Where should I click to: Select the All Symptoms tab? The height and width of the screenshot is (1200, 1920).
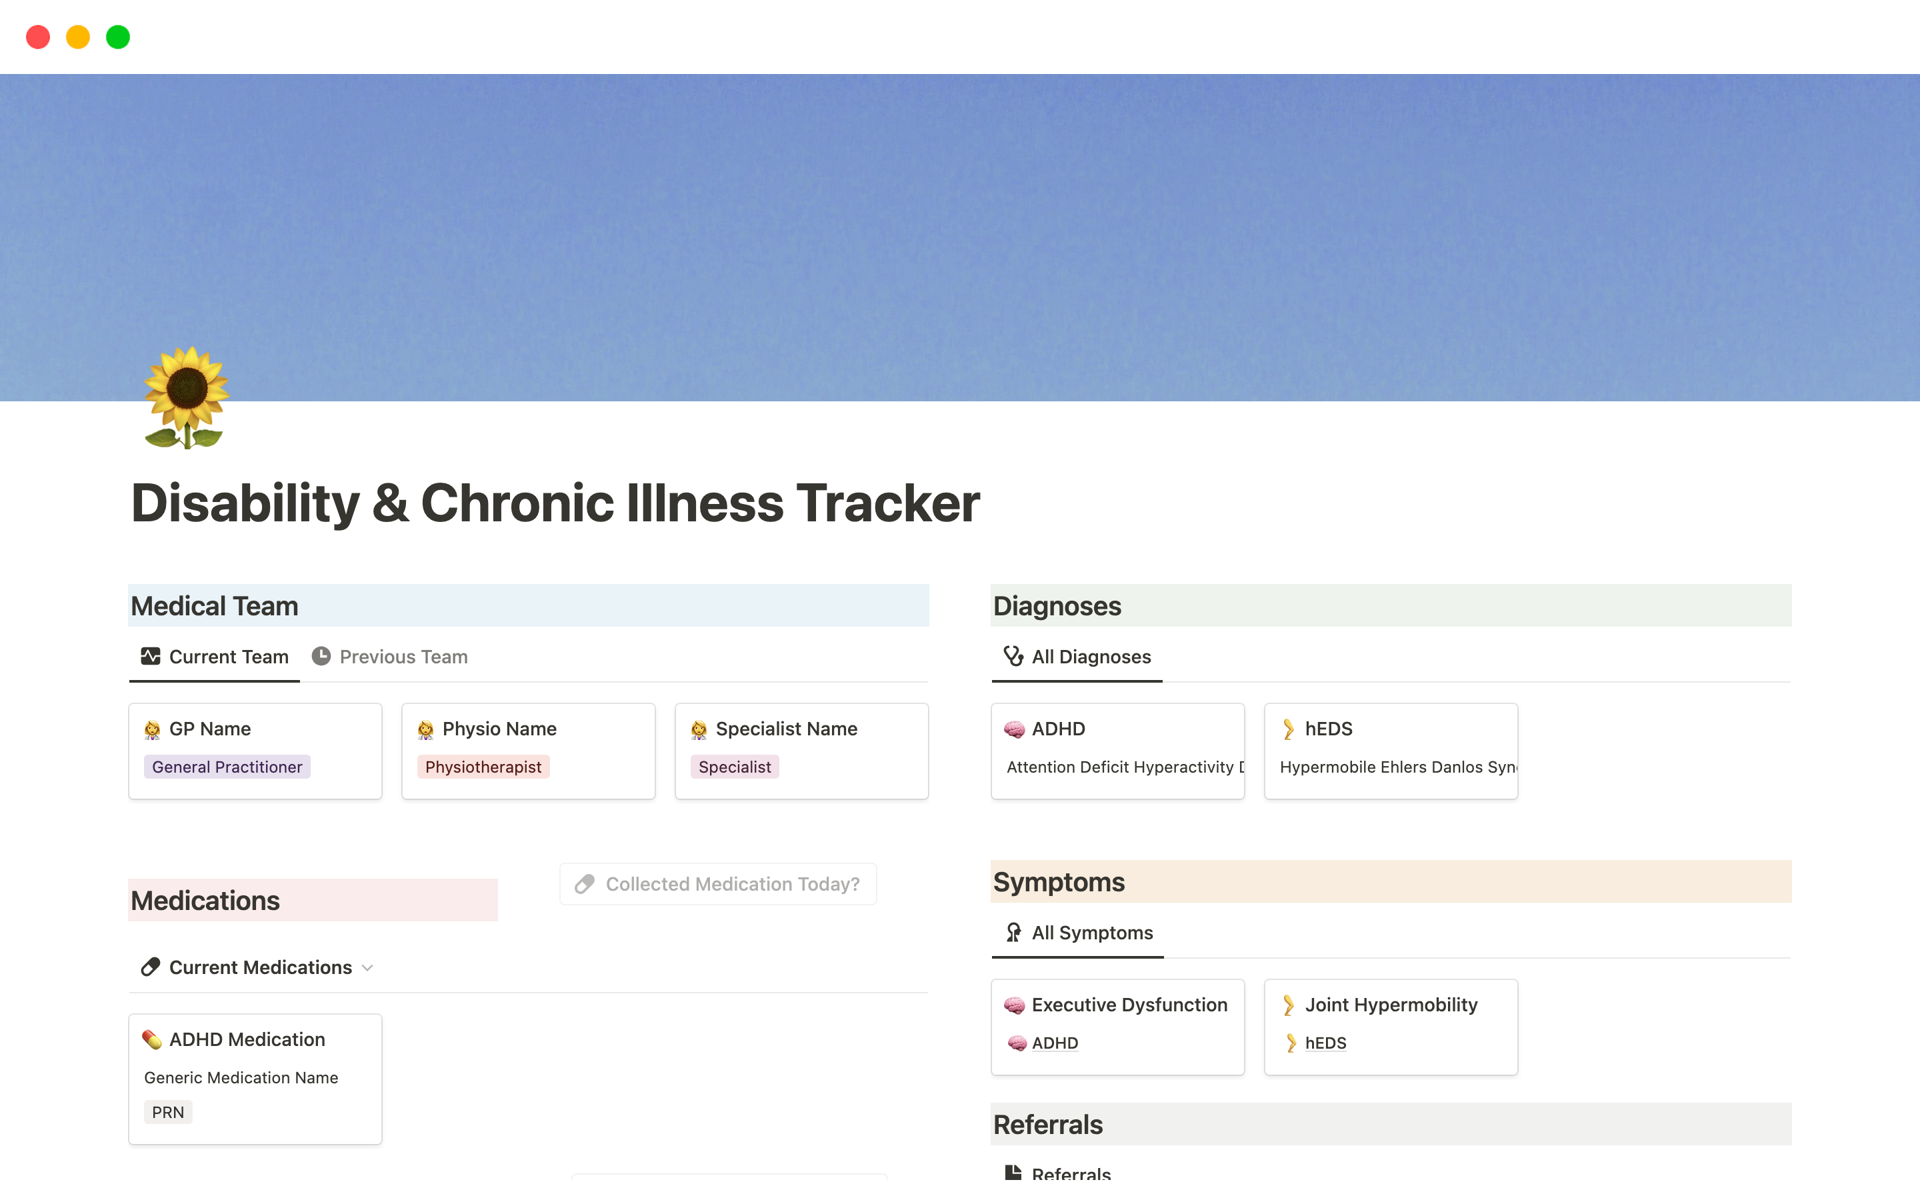[x=1092, y=932]
